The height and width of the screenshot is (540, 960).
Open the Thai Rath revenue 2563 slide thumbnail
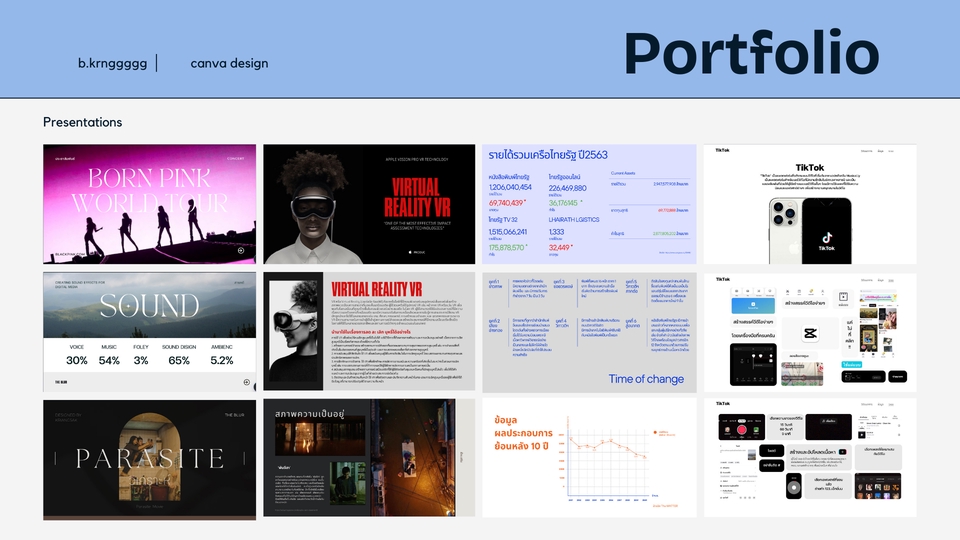(589, 204)
